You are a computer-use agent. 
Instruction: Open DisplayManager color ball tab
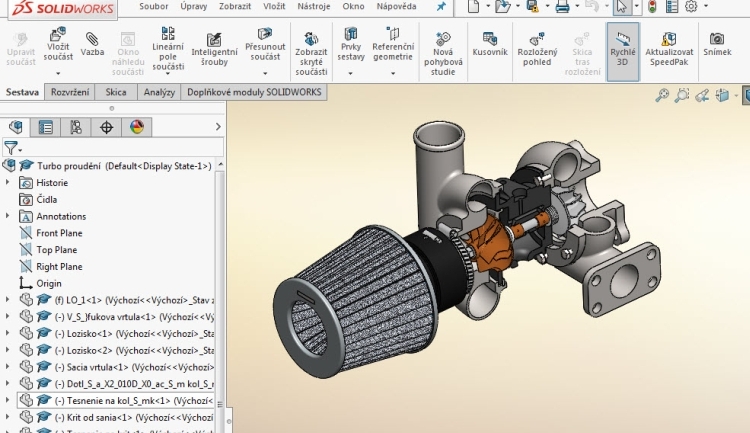(x=137, y=127)
